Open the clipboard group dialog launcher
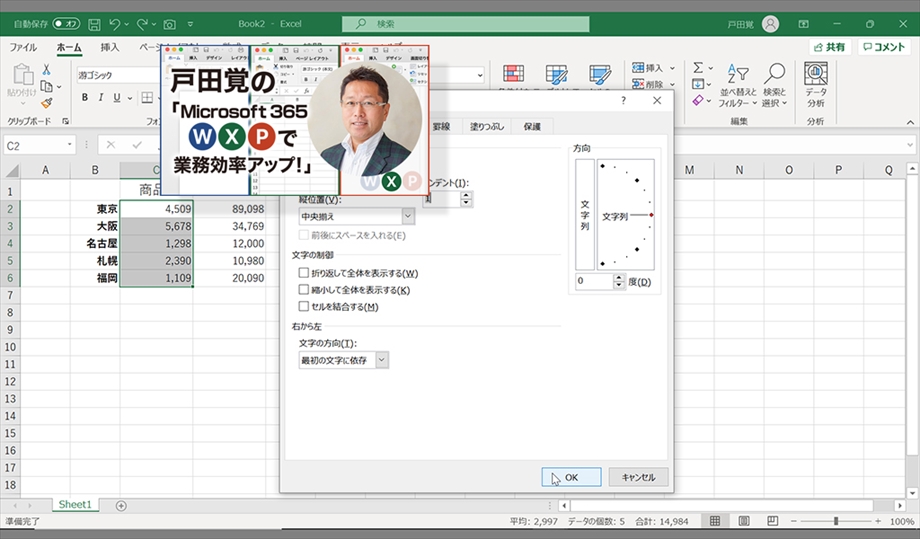 (65, 121)
